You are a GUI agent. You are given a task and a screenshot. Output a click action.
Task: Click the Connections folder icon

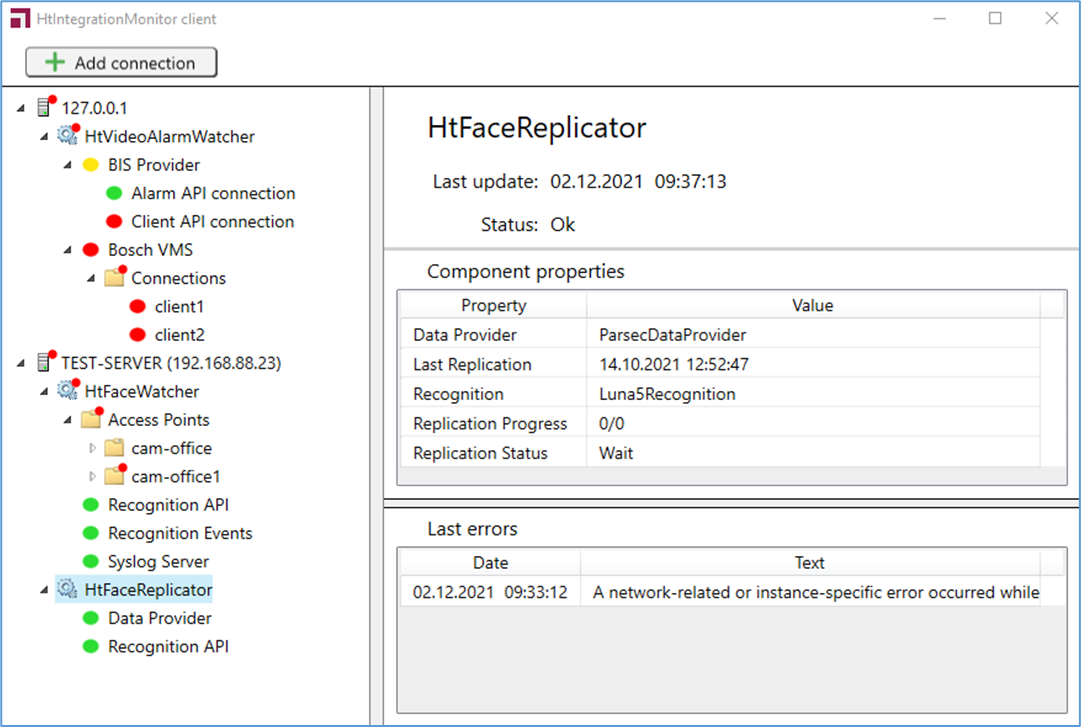(x=115, y=278)
